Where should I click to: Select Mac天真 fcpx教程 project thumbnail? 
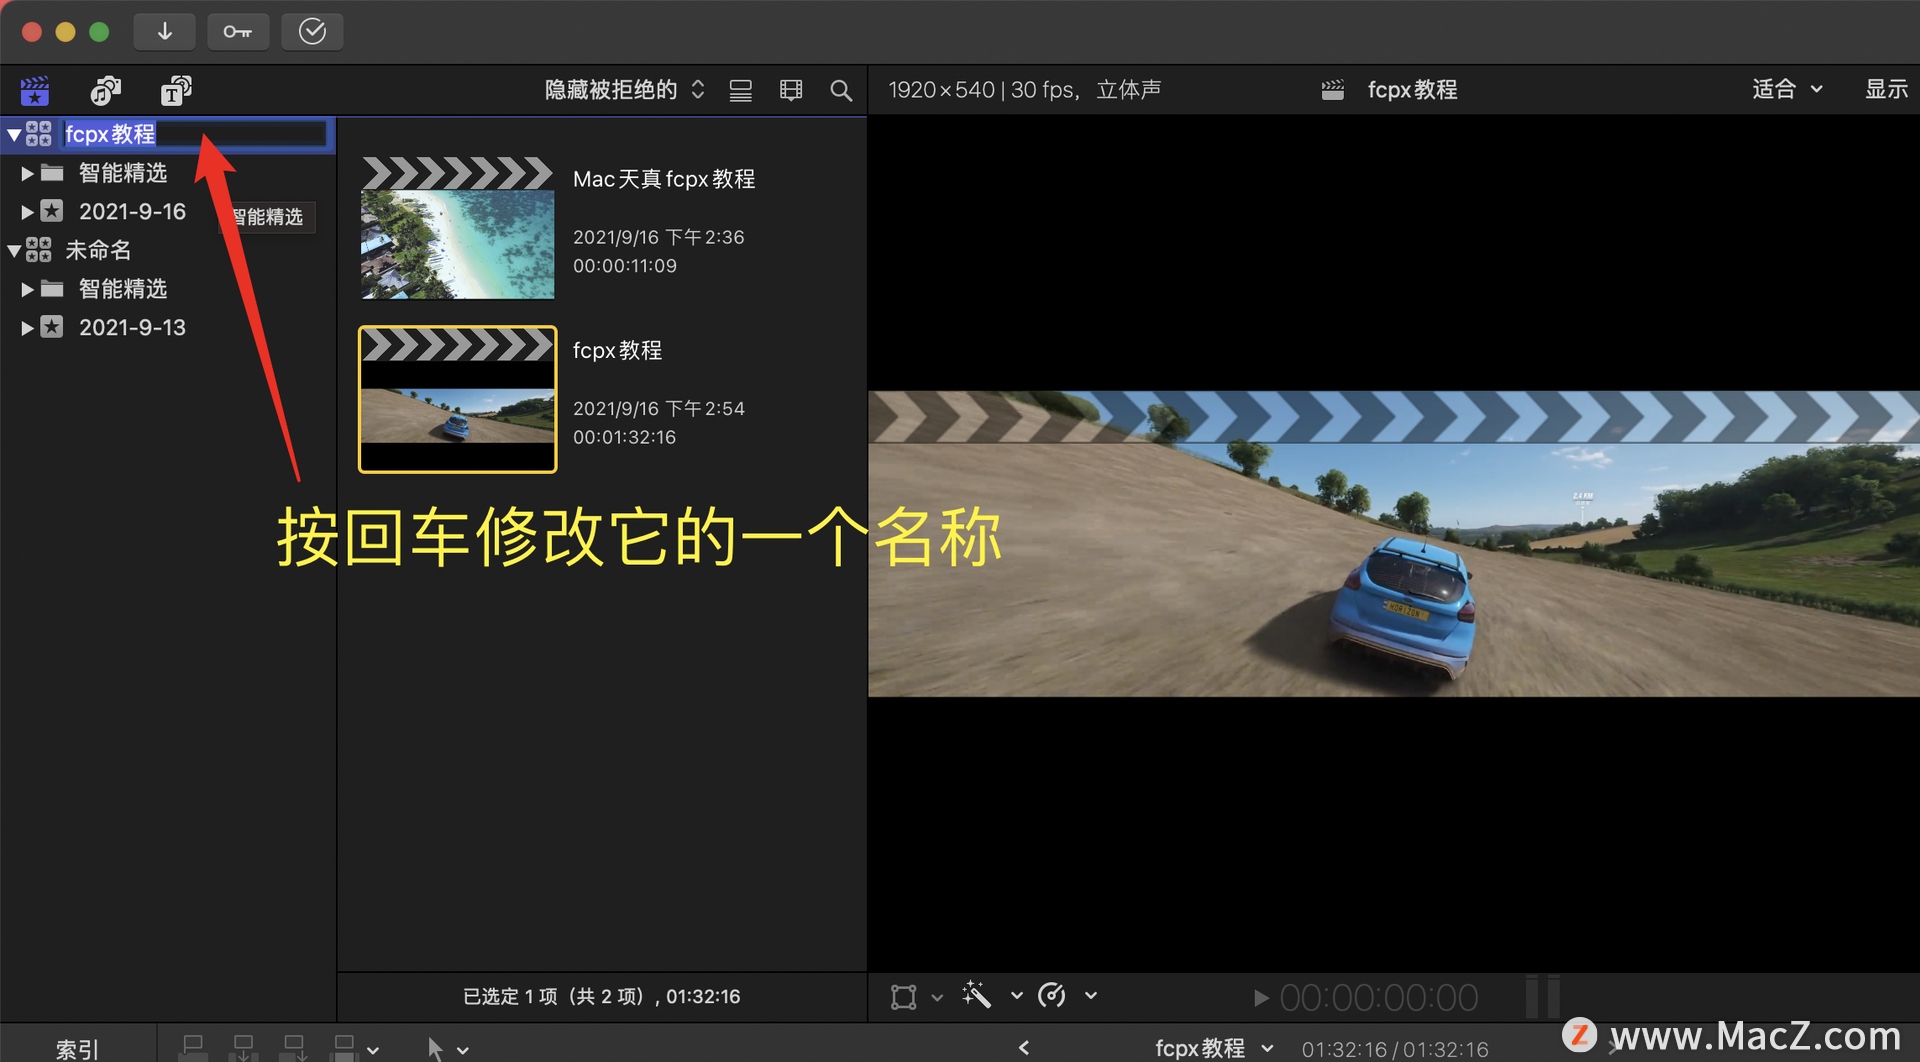coord(457,228)
